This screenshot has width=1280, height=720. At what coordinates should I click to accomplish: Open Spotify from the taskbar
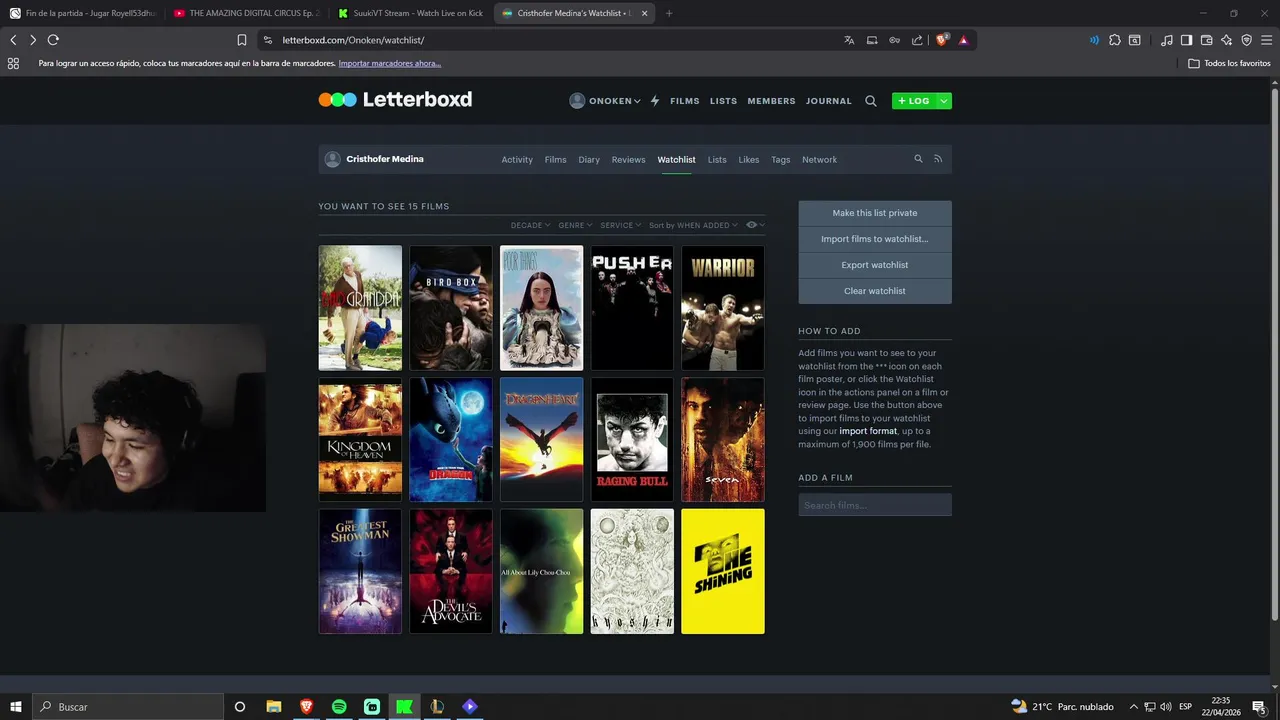click(x=339, y=706)
